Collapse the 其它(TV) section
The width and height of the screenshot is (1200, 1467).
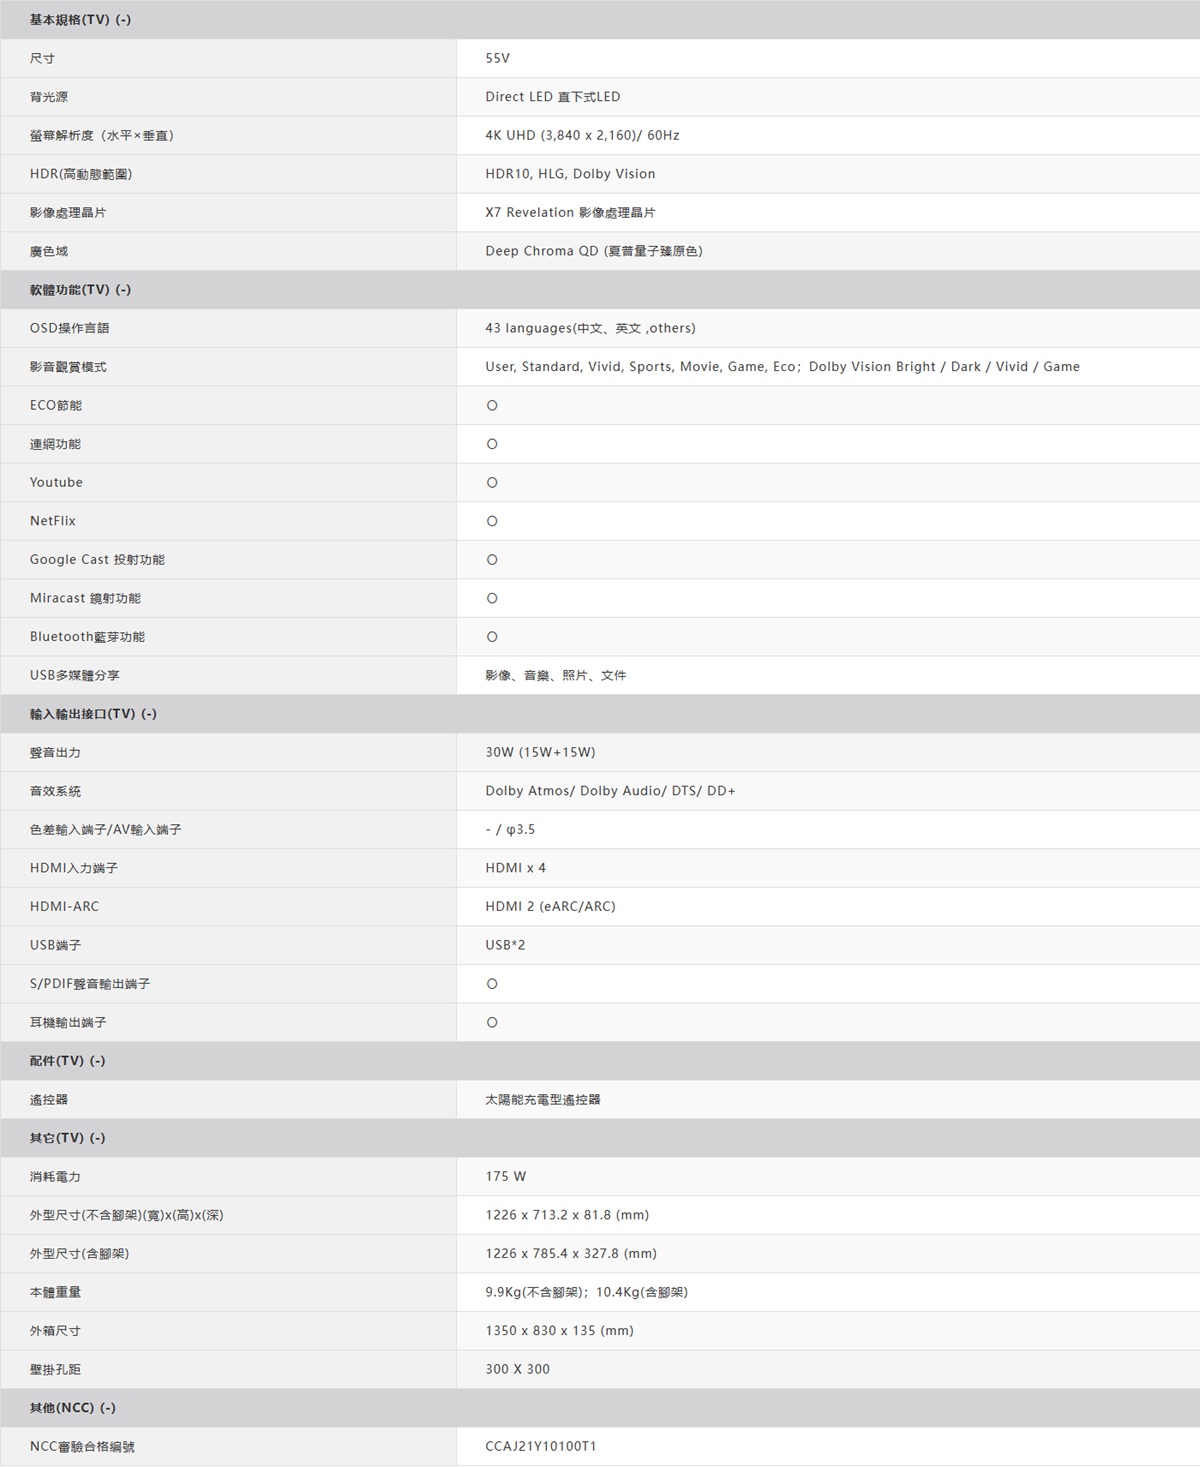[x=67, y=1138]
